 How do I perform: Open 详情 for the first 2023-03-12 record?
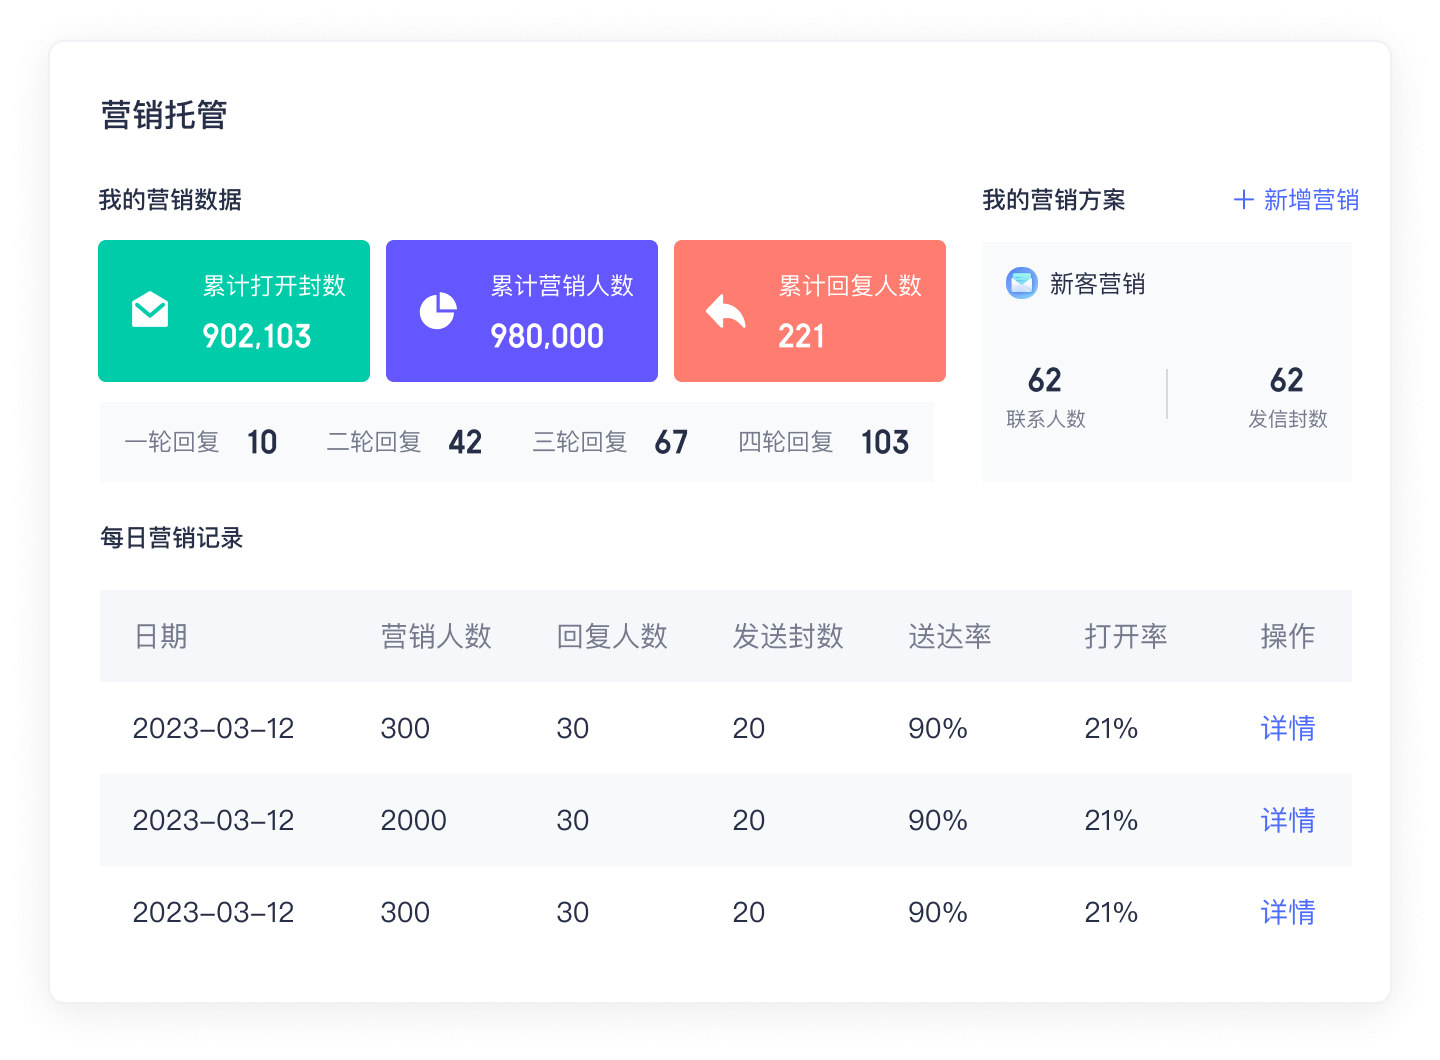1287,729
